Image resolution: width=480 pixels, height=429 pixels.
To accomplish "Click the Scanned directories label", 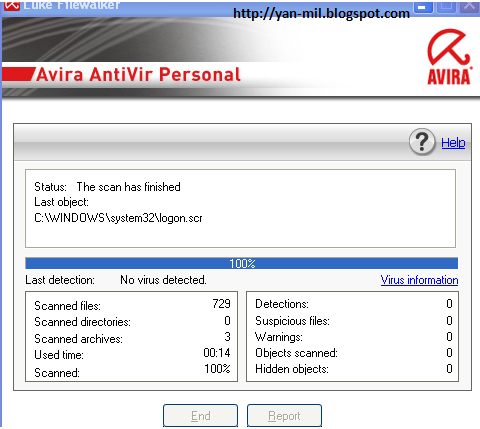I will click(82, 322).
